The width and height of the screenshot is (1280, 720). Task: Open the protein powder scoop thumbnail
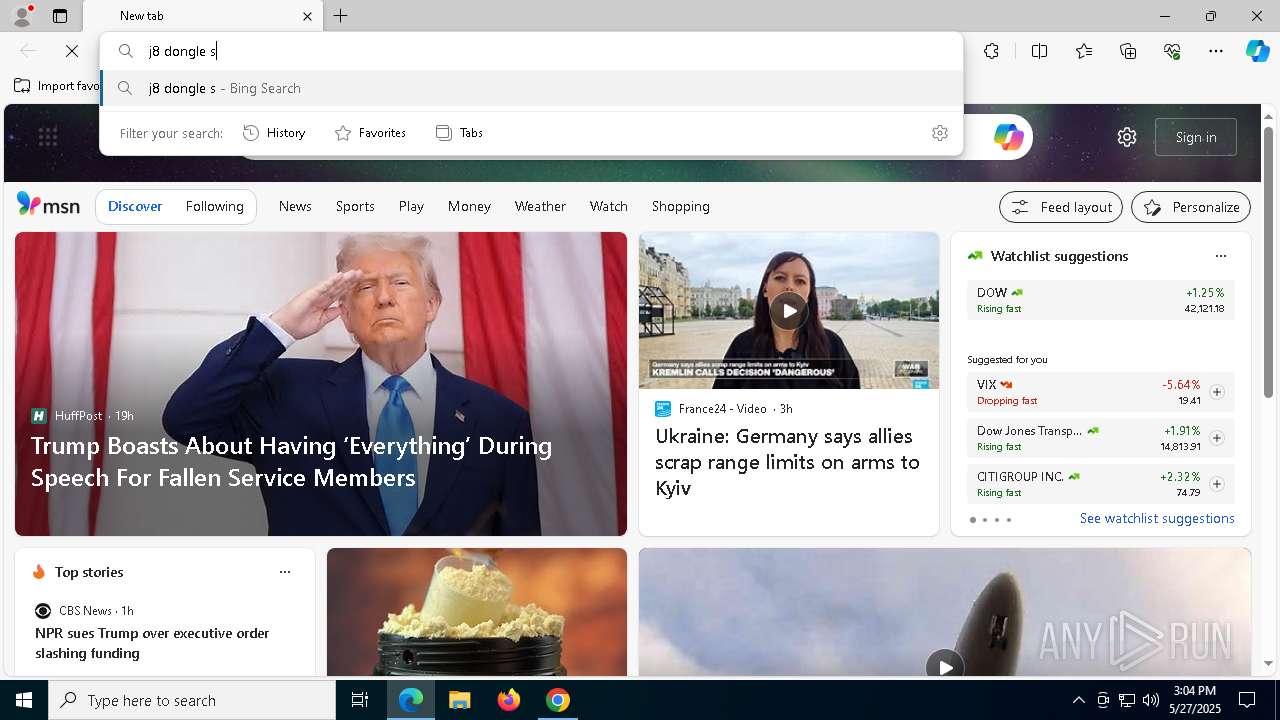(x=477, y=612)
